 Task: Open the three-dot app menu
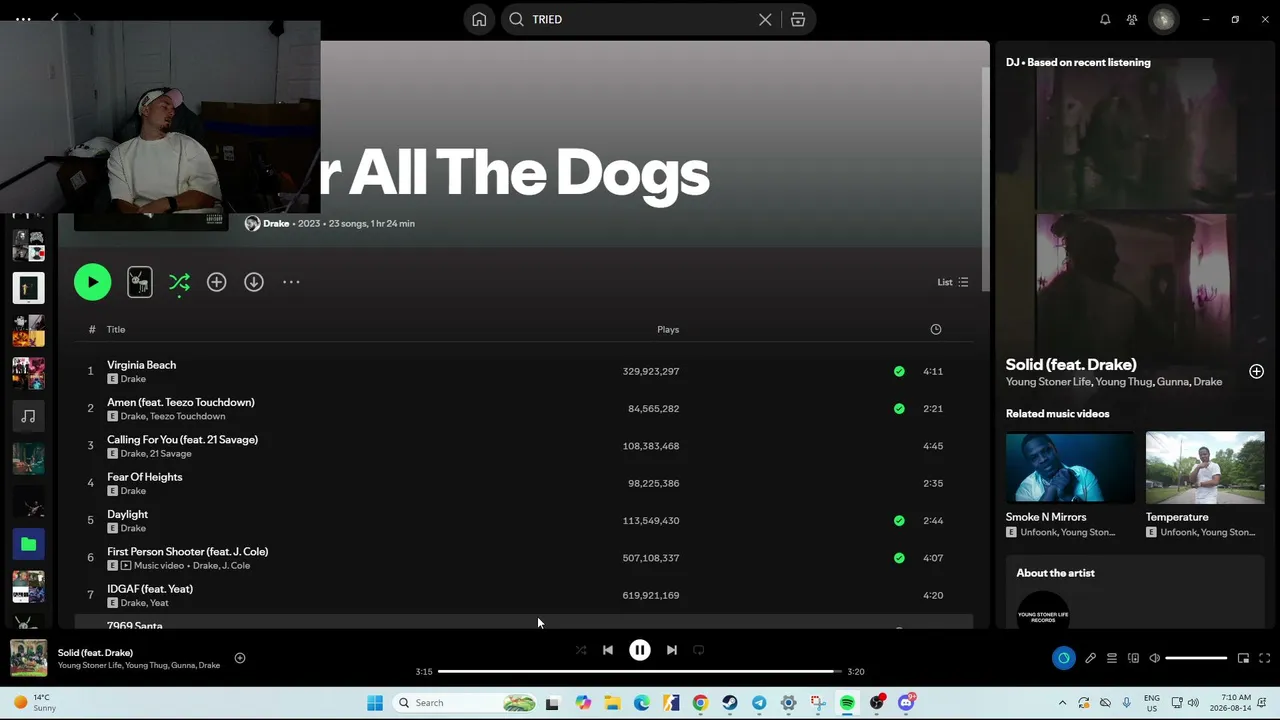tap(23, 19)
